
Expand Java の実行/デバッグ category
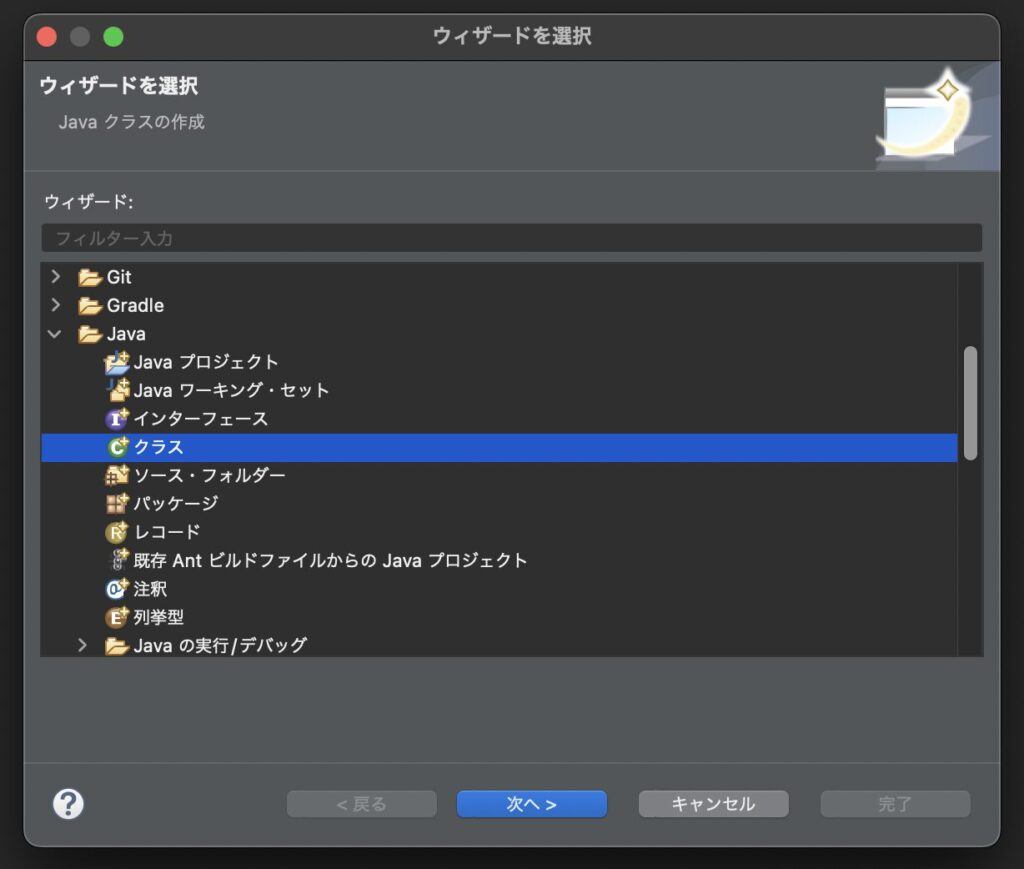(x=83, y=645)
